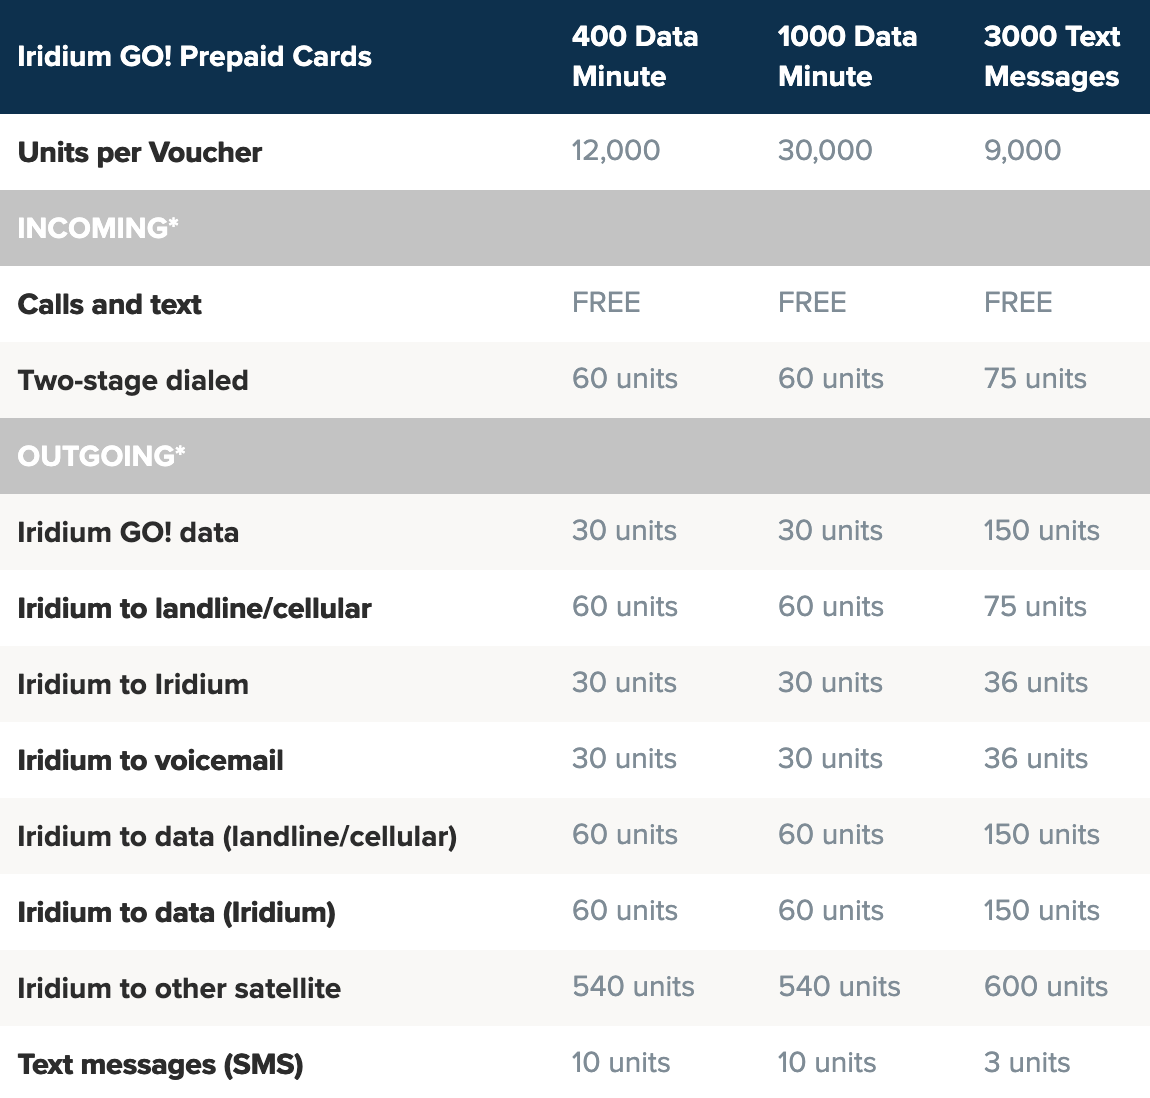1150x1098 pixels.
Task: Click landline/cellular '75 units' value
Action: [x=1035, y=607]
